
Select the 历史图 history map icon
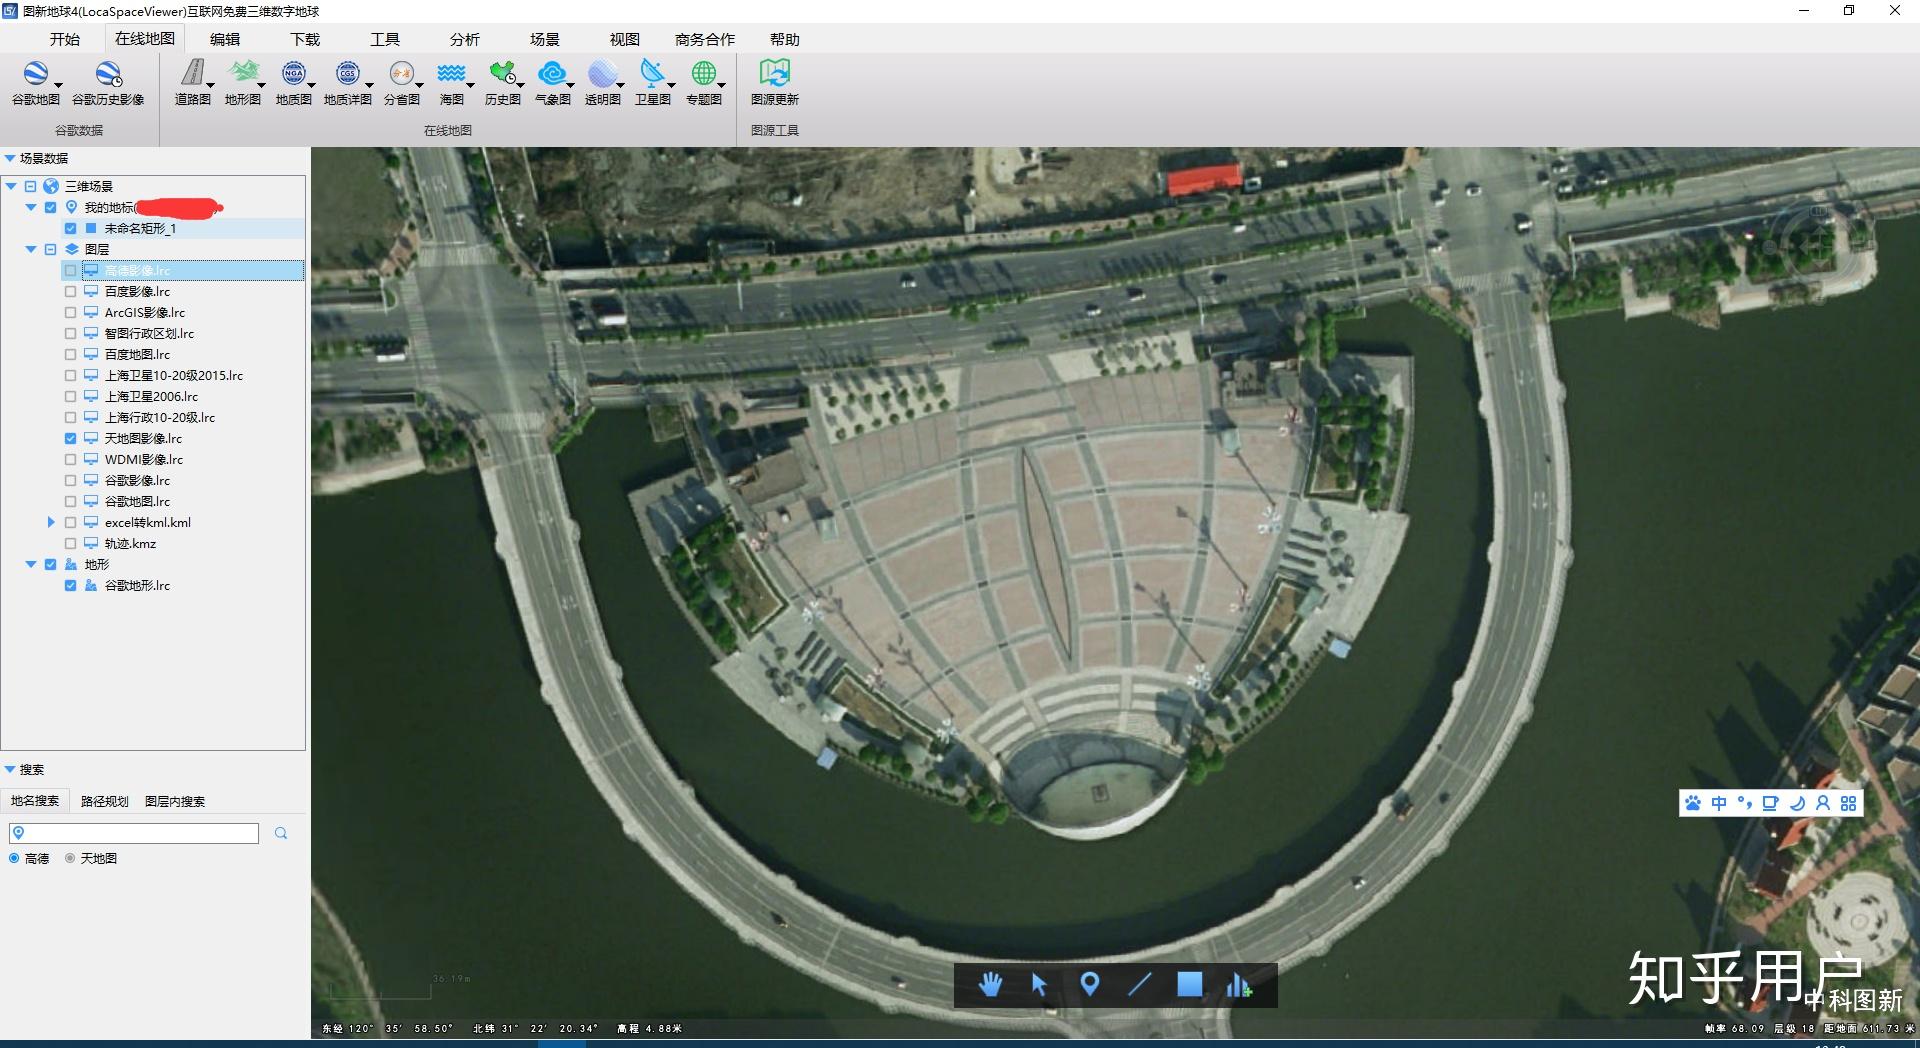click(x=502, y=73)
